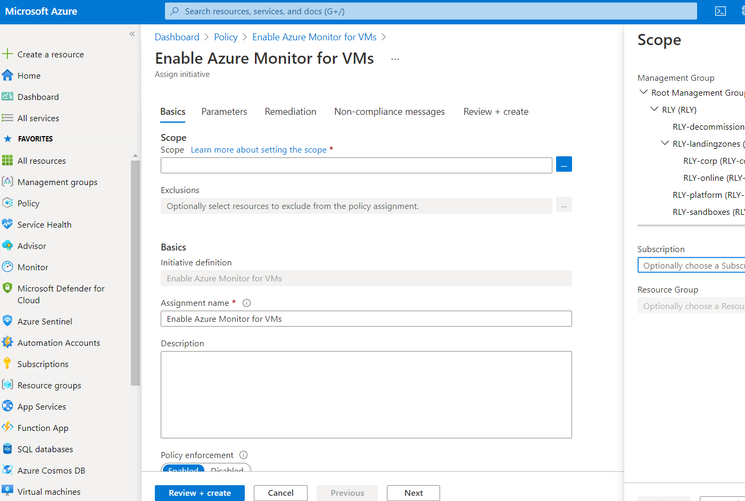Open the ellipsis menu beside page title
Viewport: 745px width, 501px height.
pyautogui.click(x=395, y=59)
